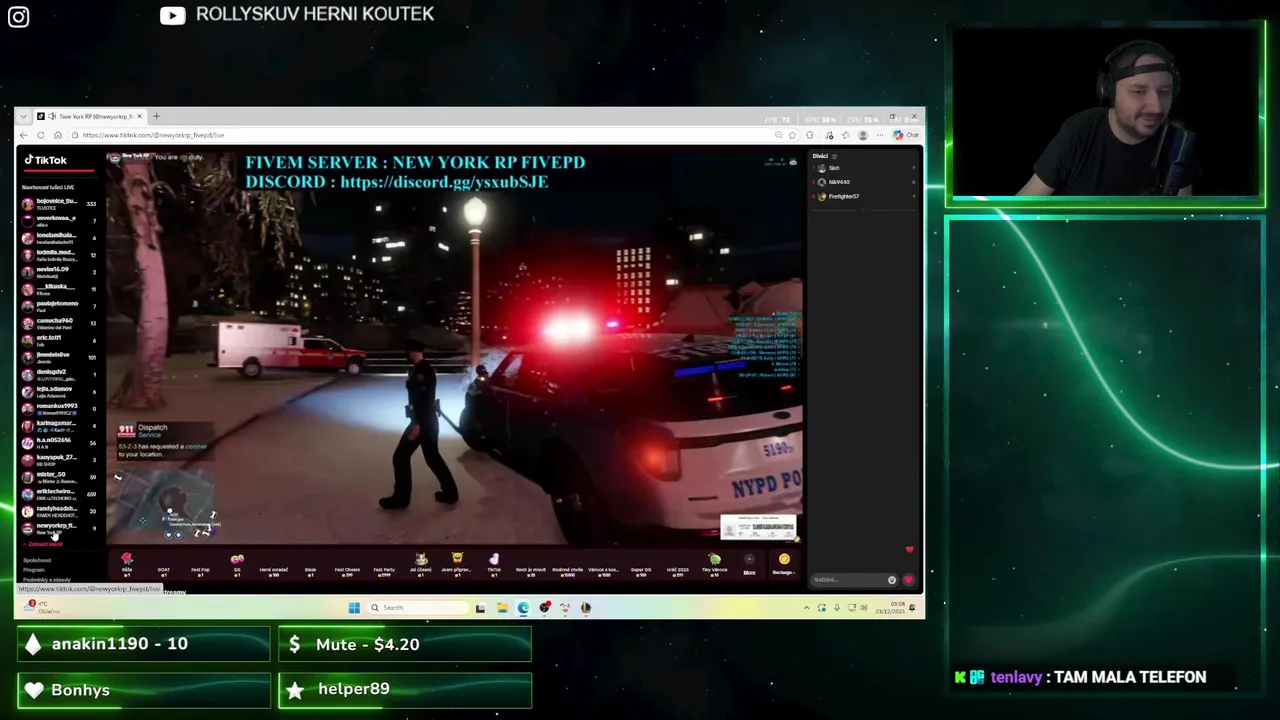Image resolution: width=1280 pixels, height=720 pixels.
Task: Open denisgdv2 live channel
Action: point(58,373)
